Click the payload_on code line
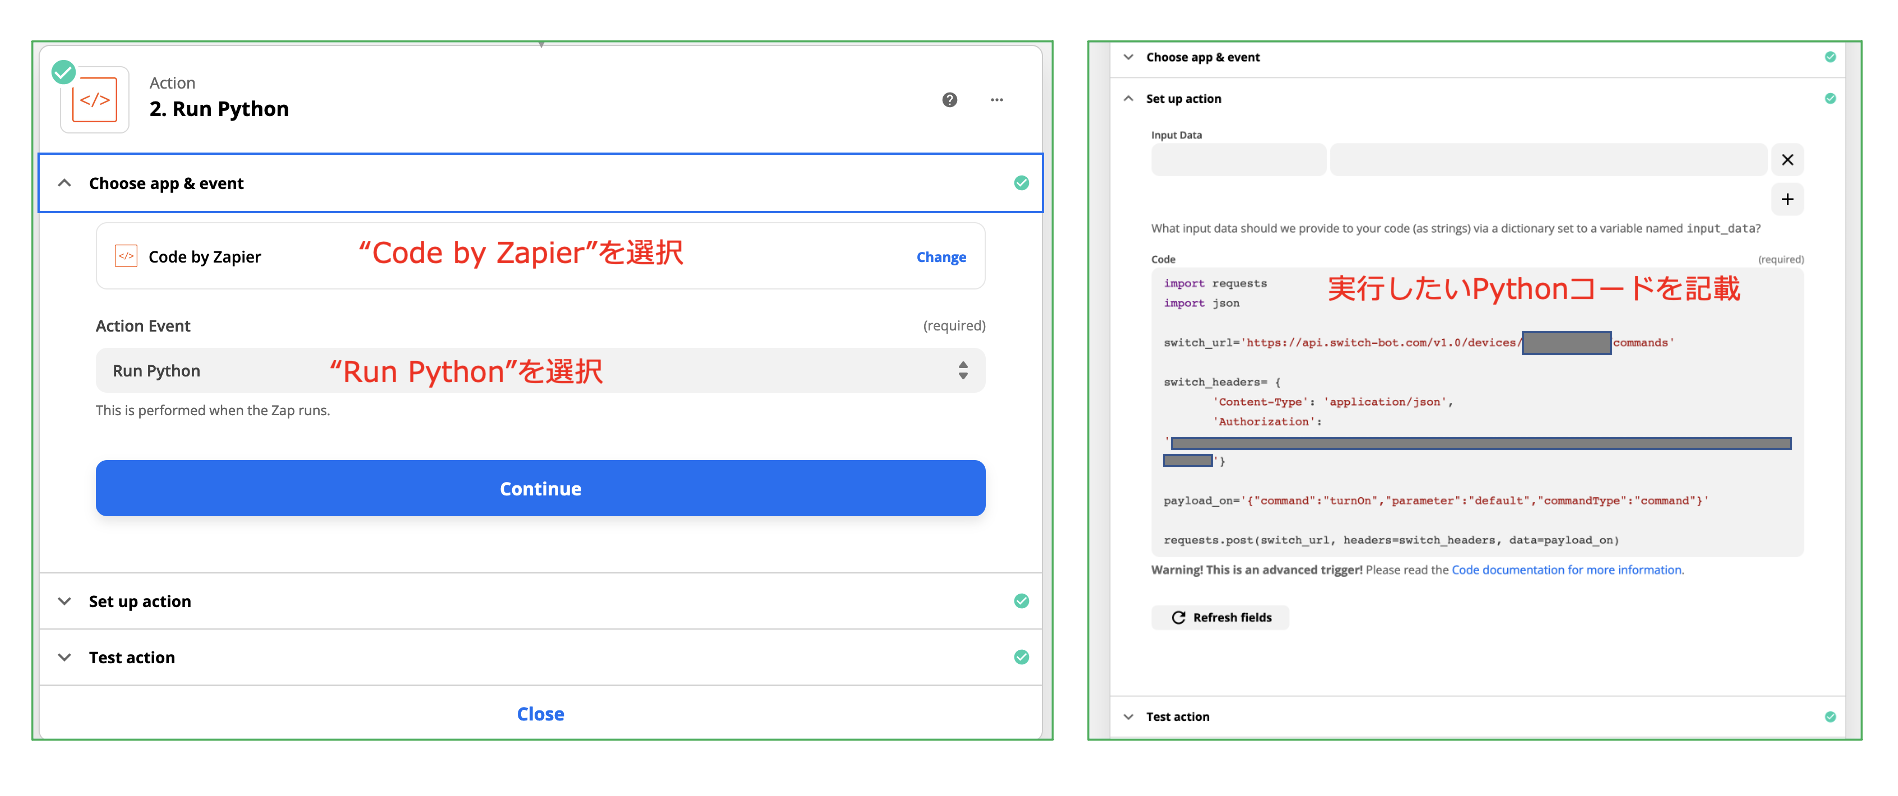The height and width of the screenshot is (796, 1898). coord(1436,500)
